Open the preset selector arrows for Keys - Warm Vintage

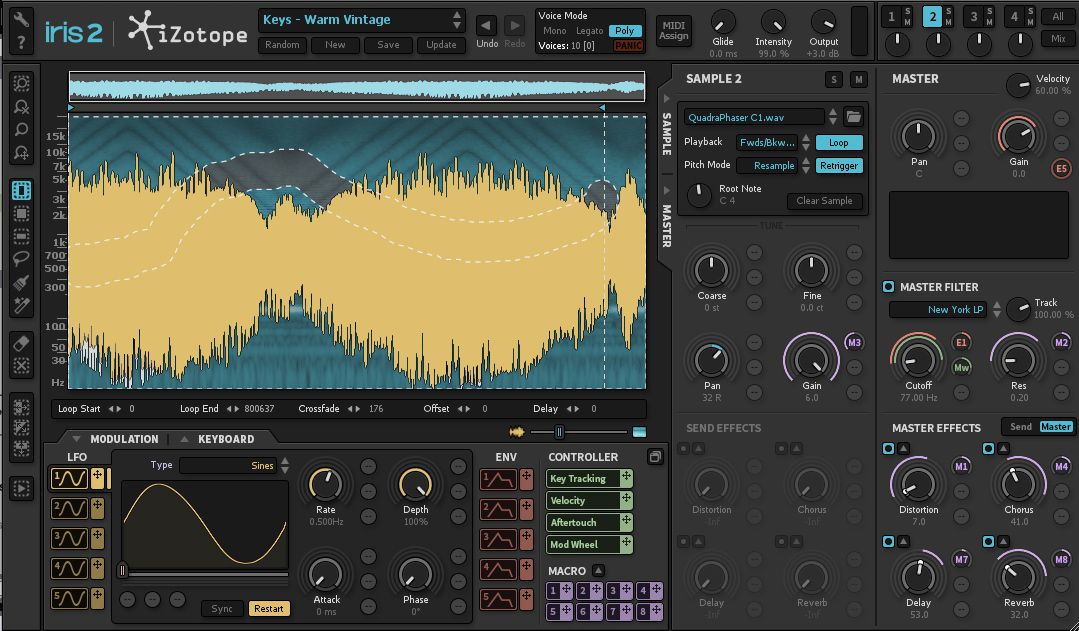coord(457,20)
